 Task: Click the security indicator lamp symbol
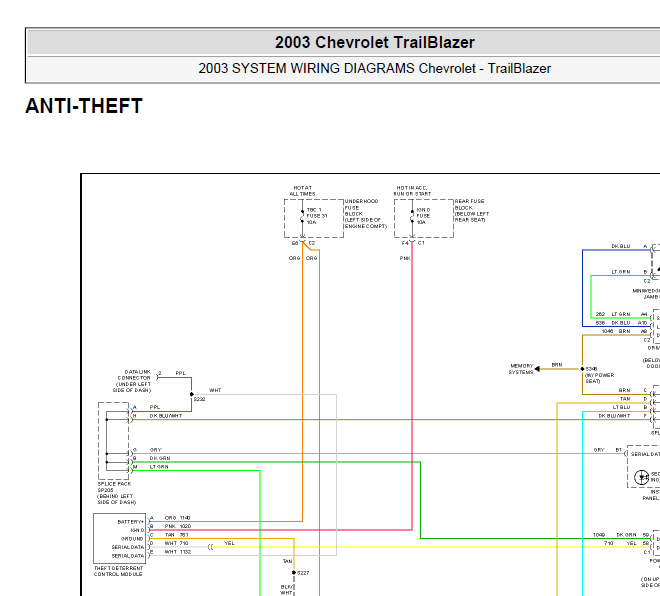click(x=641, y=477)
